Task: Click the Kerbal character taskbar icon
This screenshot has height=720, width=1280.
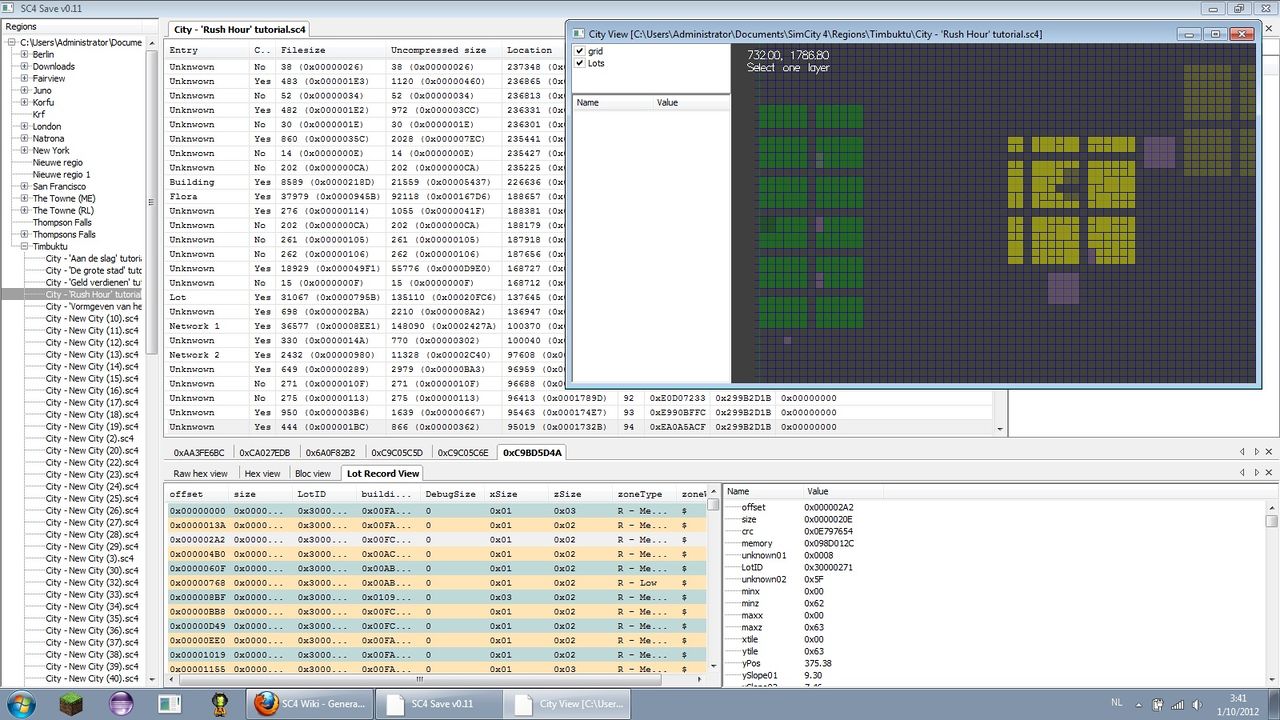Action: pyautogui.click(x=220, y=703)
